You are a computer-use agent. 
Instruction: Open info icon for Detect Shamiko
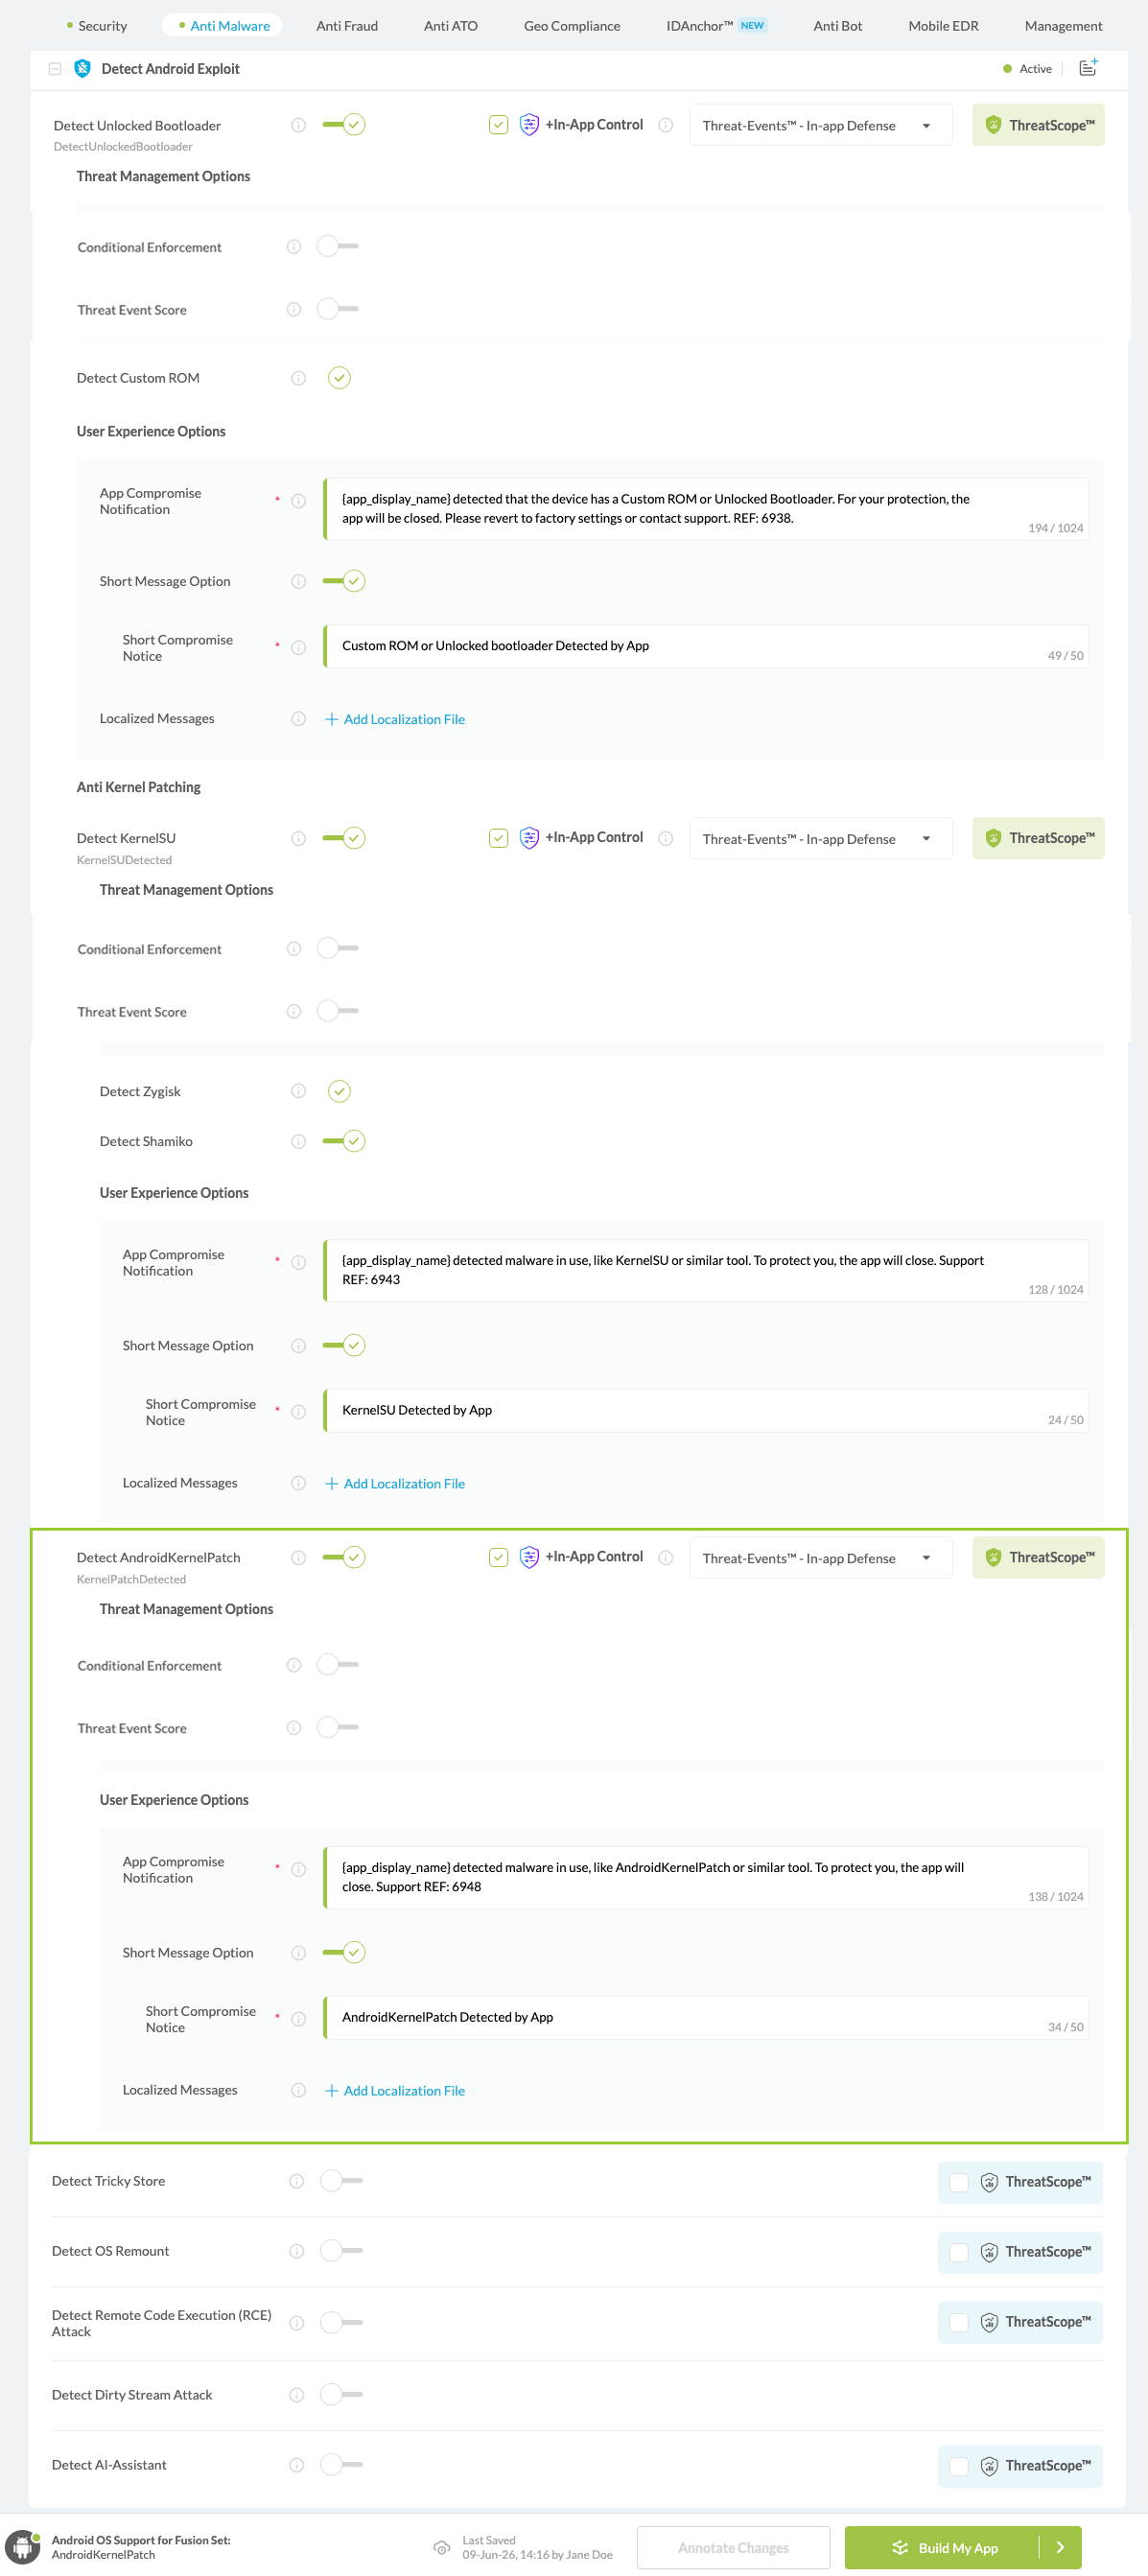(x=298, y=1141)
